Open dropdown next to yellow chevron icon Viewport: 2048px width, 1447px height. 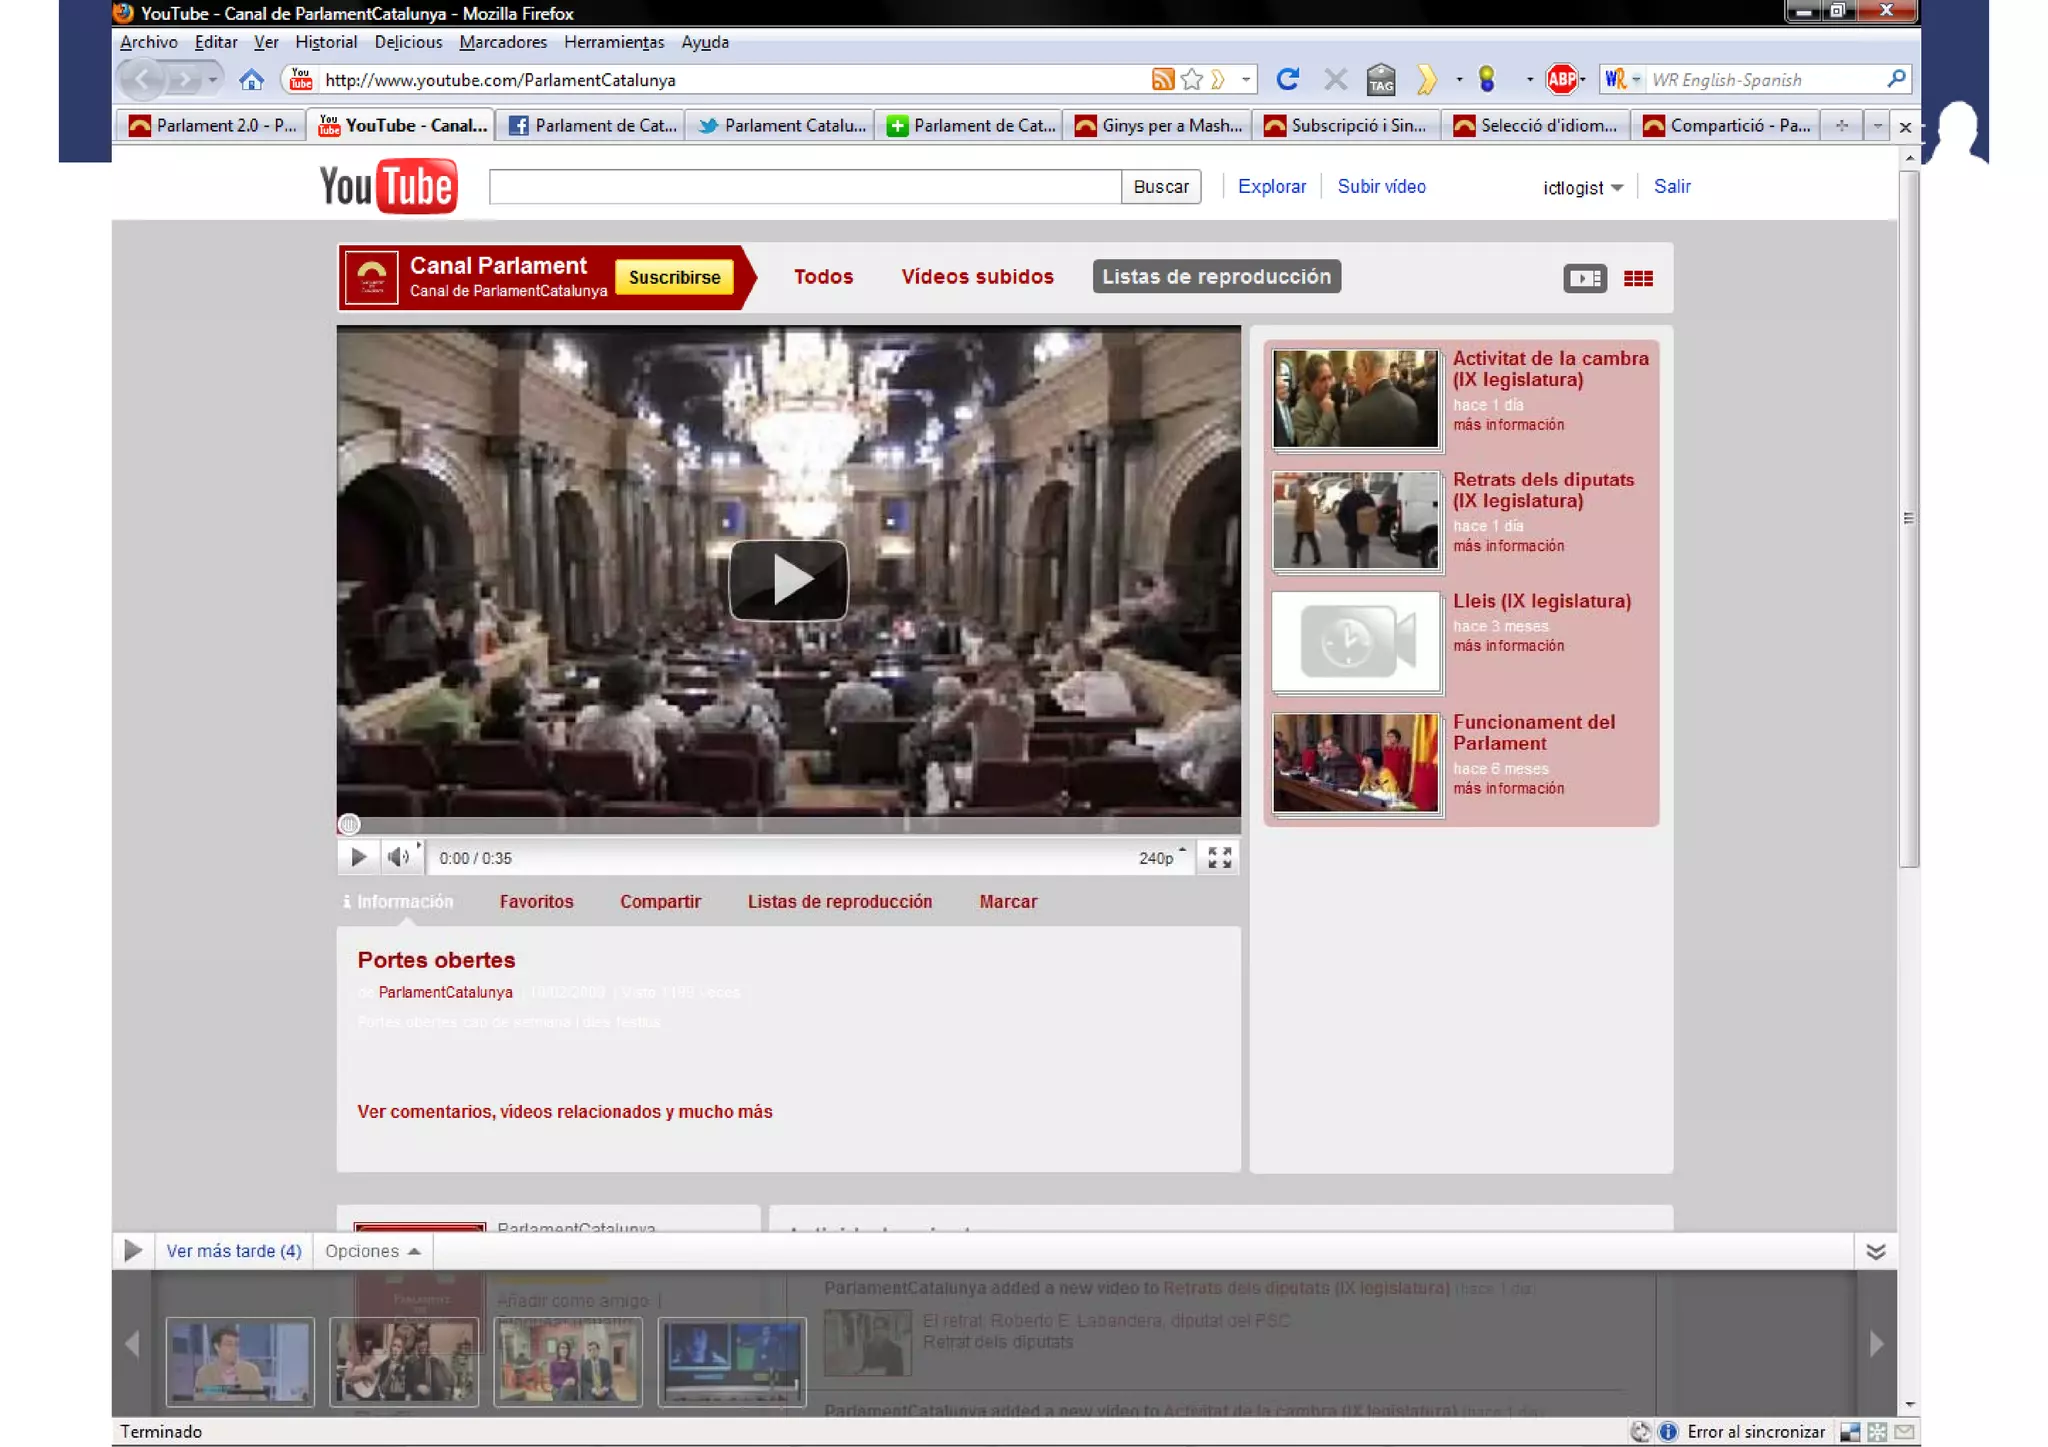pyautogui.click(x=1459, y=79)
